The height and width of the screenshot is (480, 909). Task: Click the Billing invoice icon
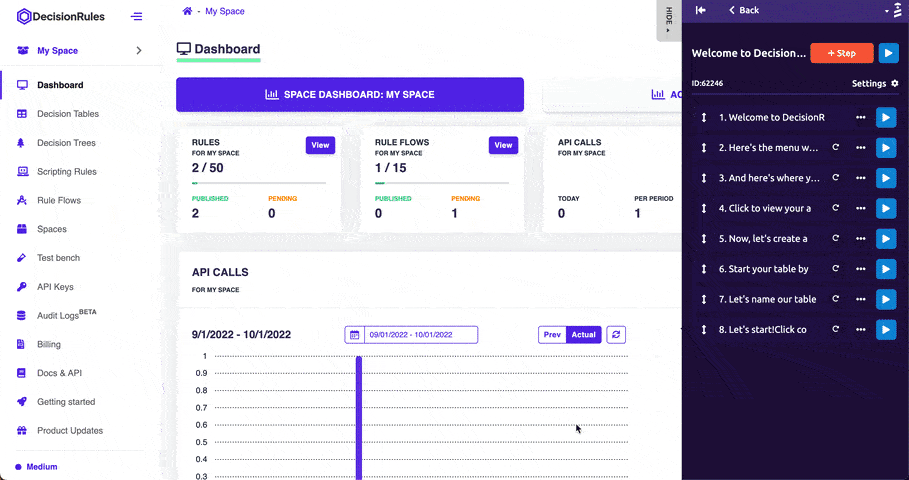21,344
